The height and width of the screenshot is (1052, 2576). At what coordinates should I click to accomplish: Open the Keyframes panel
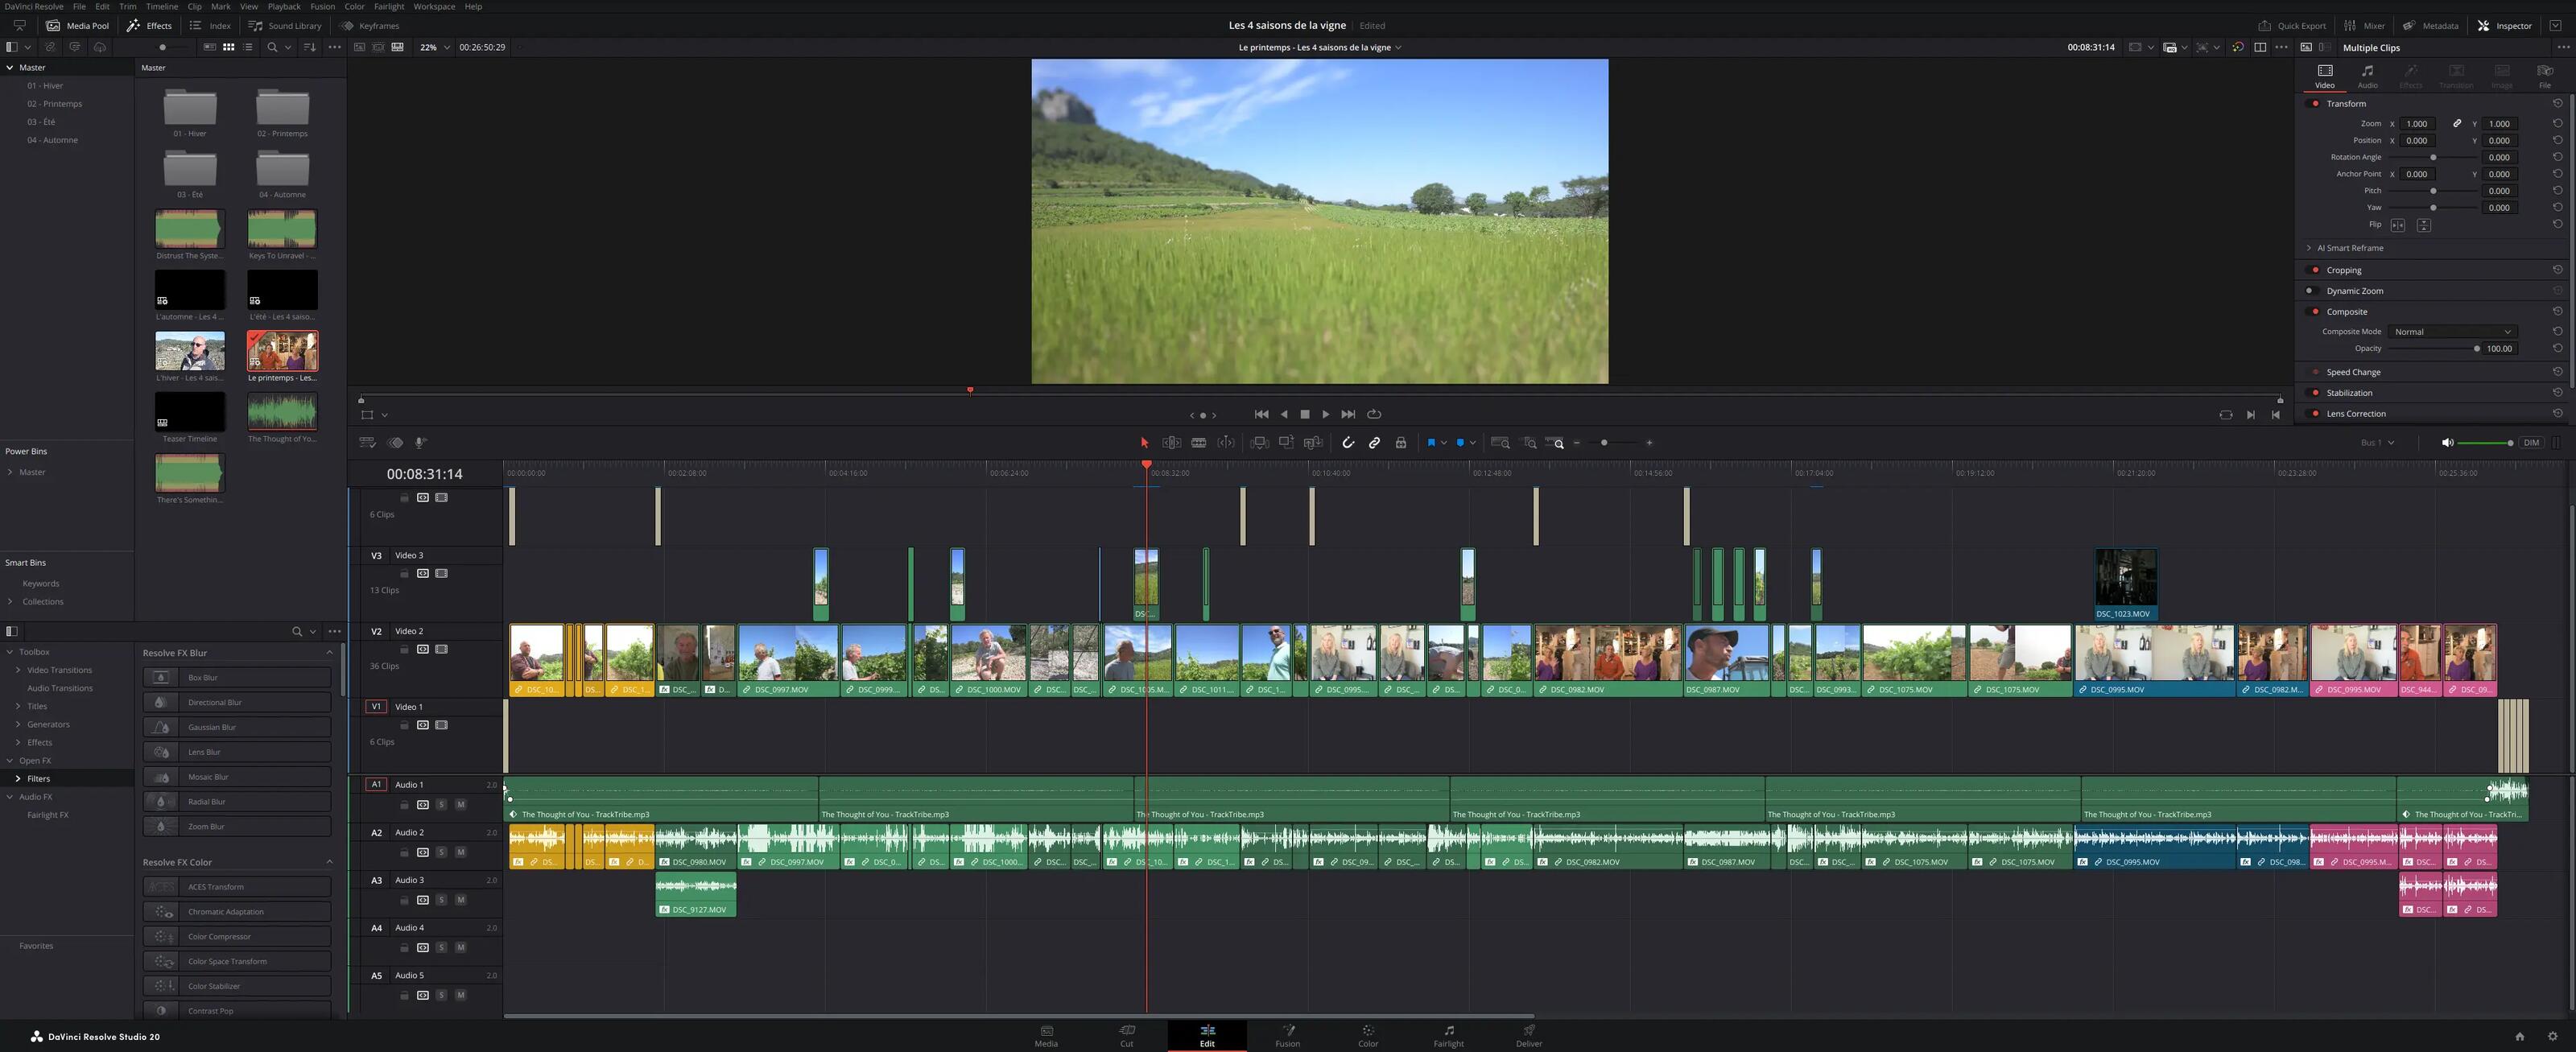click(x=370, y=25)
